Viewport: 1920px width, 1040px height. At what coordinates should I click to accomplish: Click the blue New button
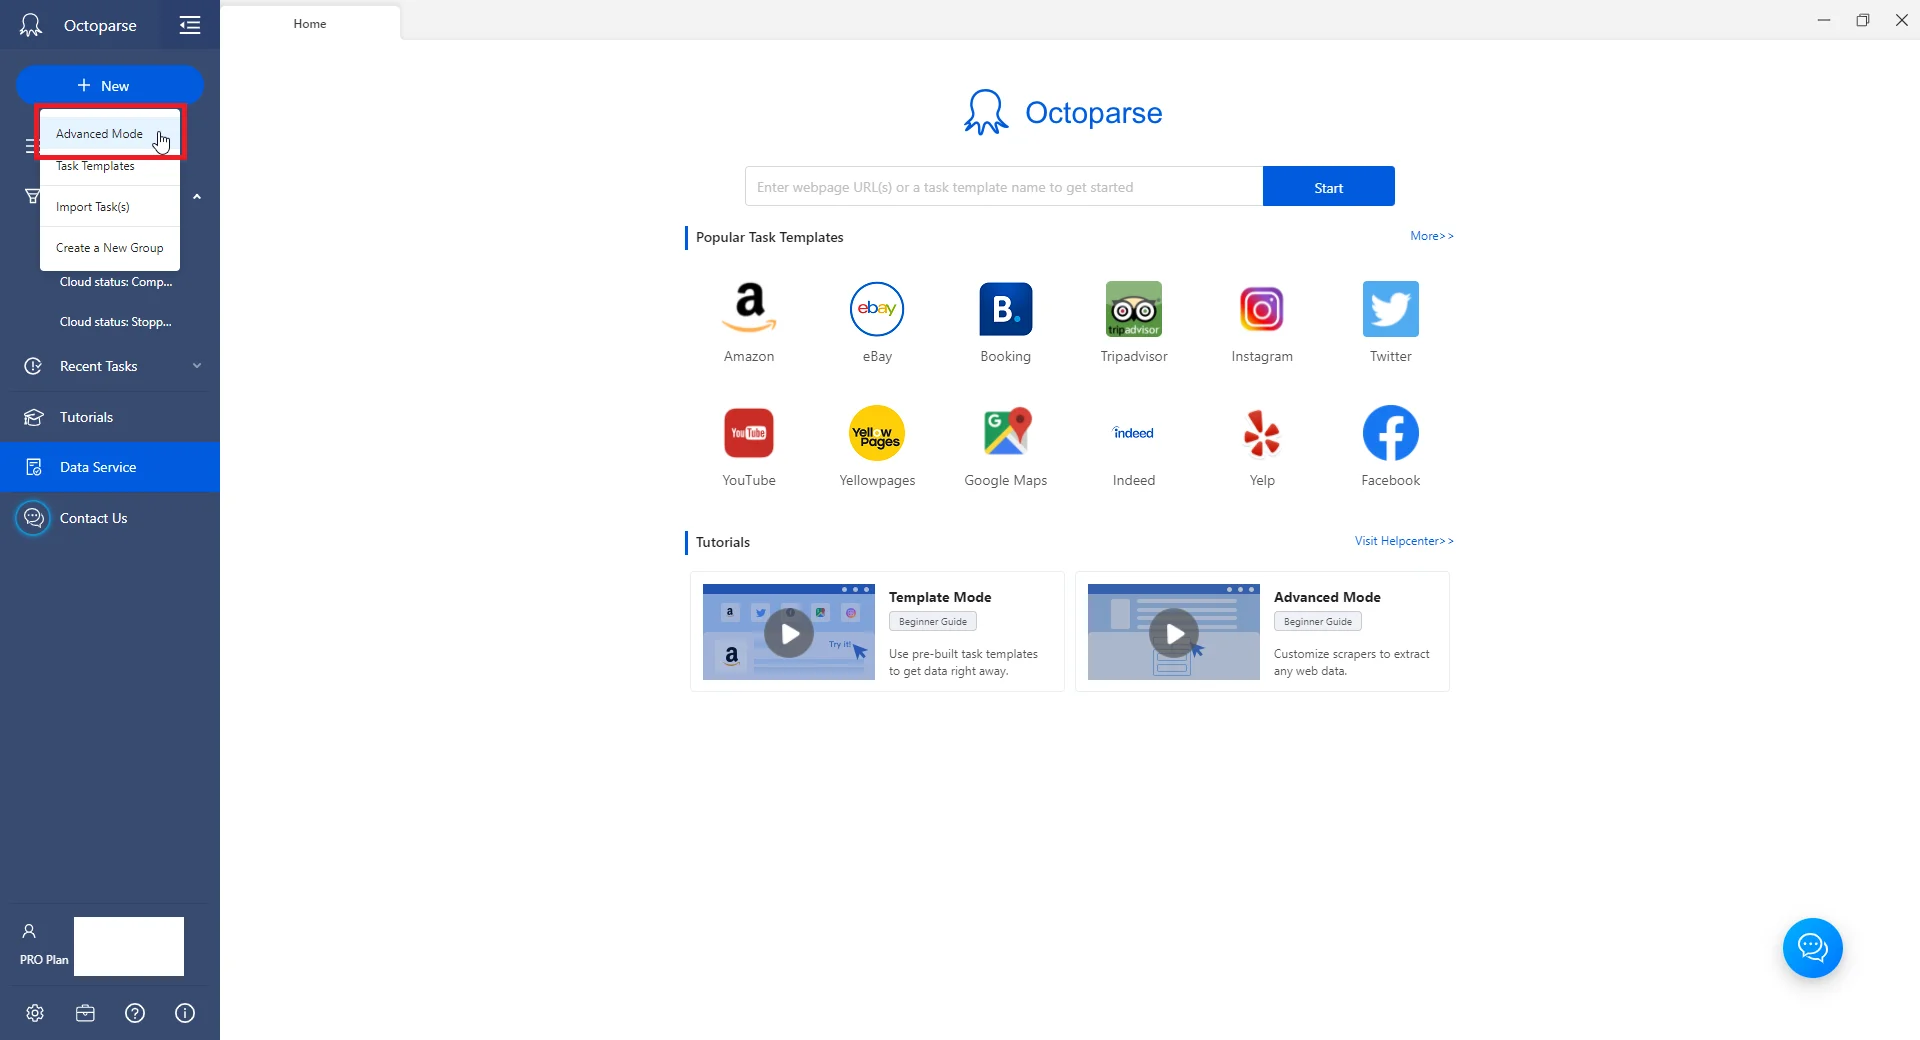(110, 86)
